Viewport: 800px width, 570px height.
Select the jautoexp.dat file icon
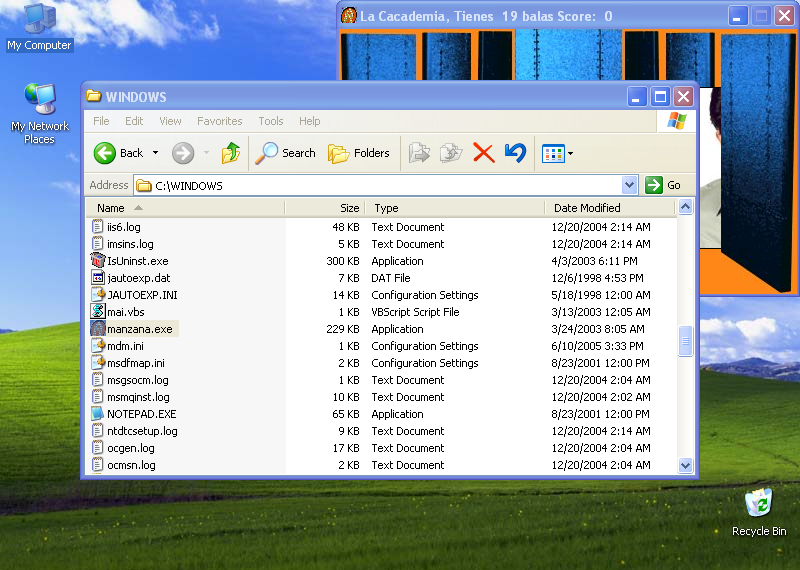tap(97, 278)
